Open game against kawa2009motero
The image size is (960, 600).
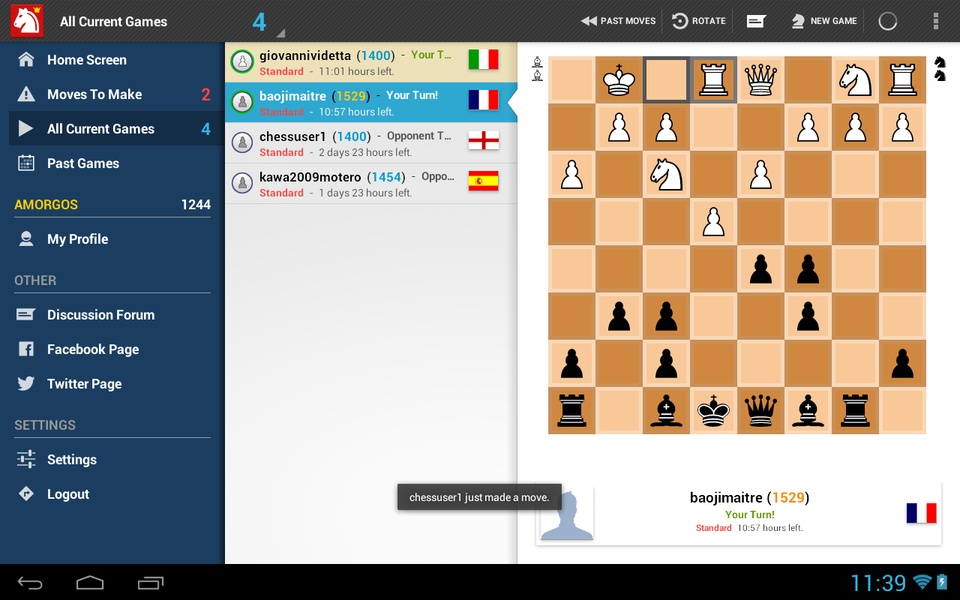tap(371, 184)
